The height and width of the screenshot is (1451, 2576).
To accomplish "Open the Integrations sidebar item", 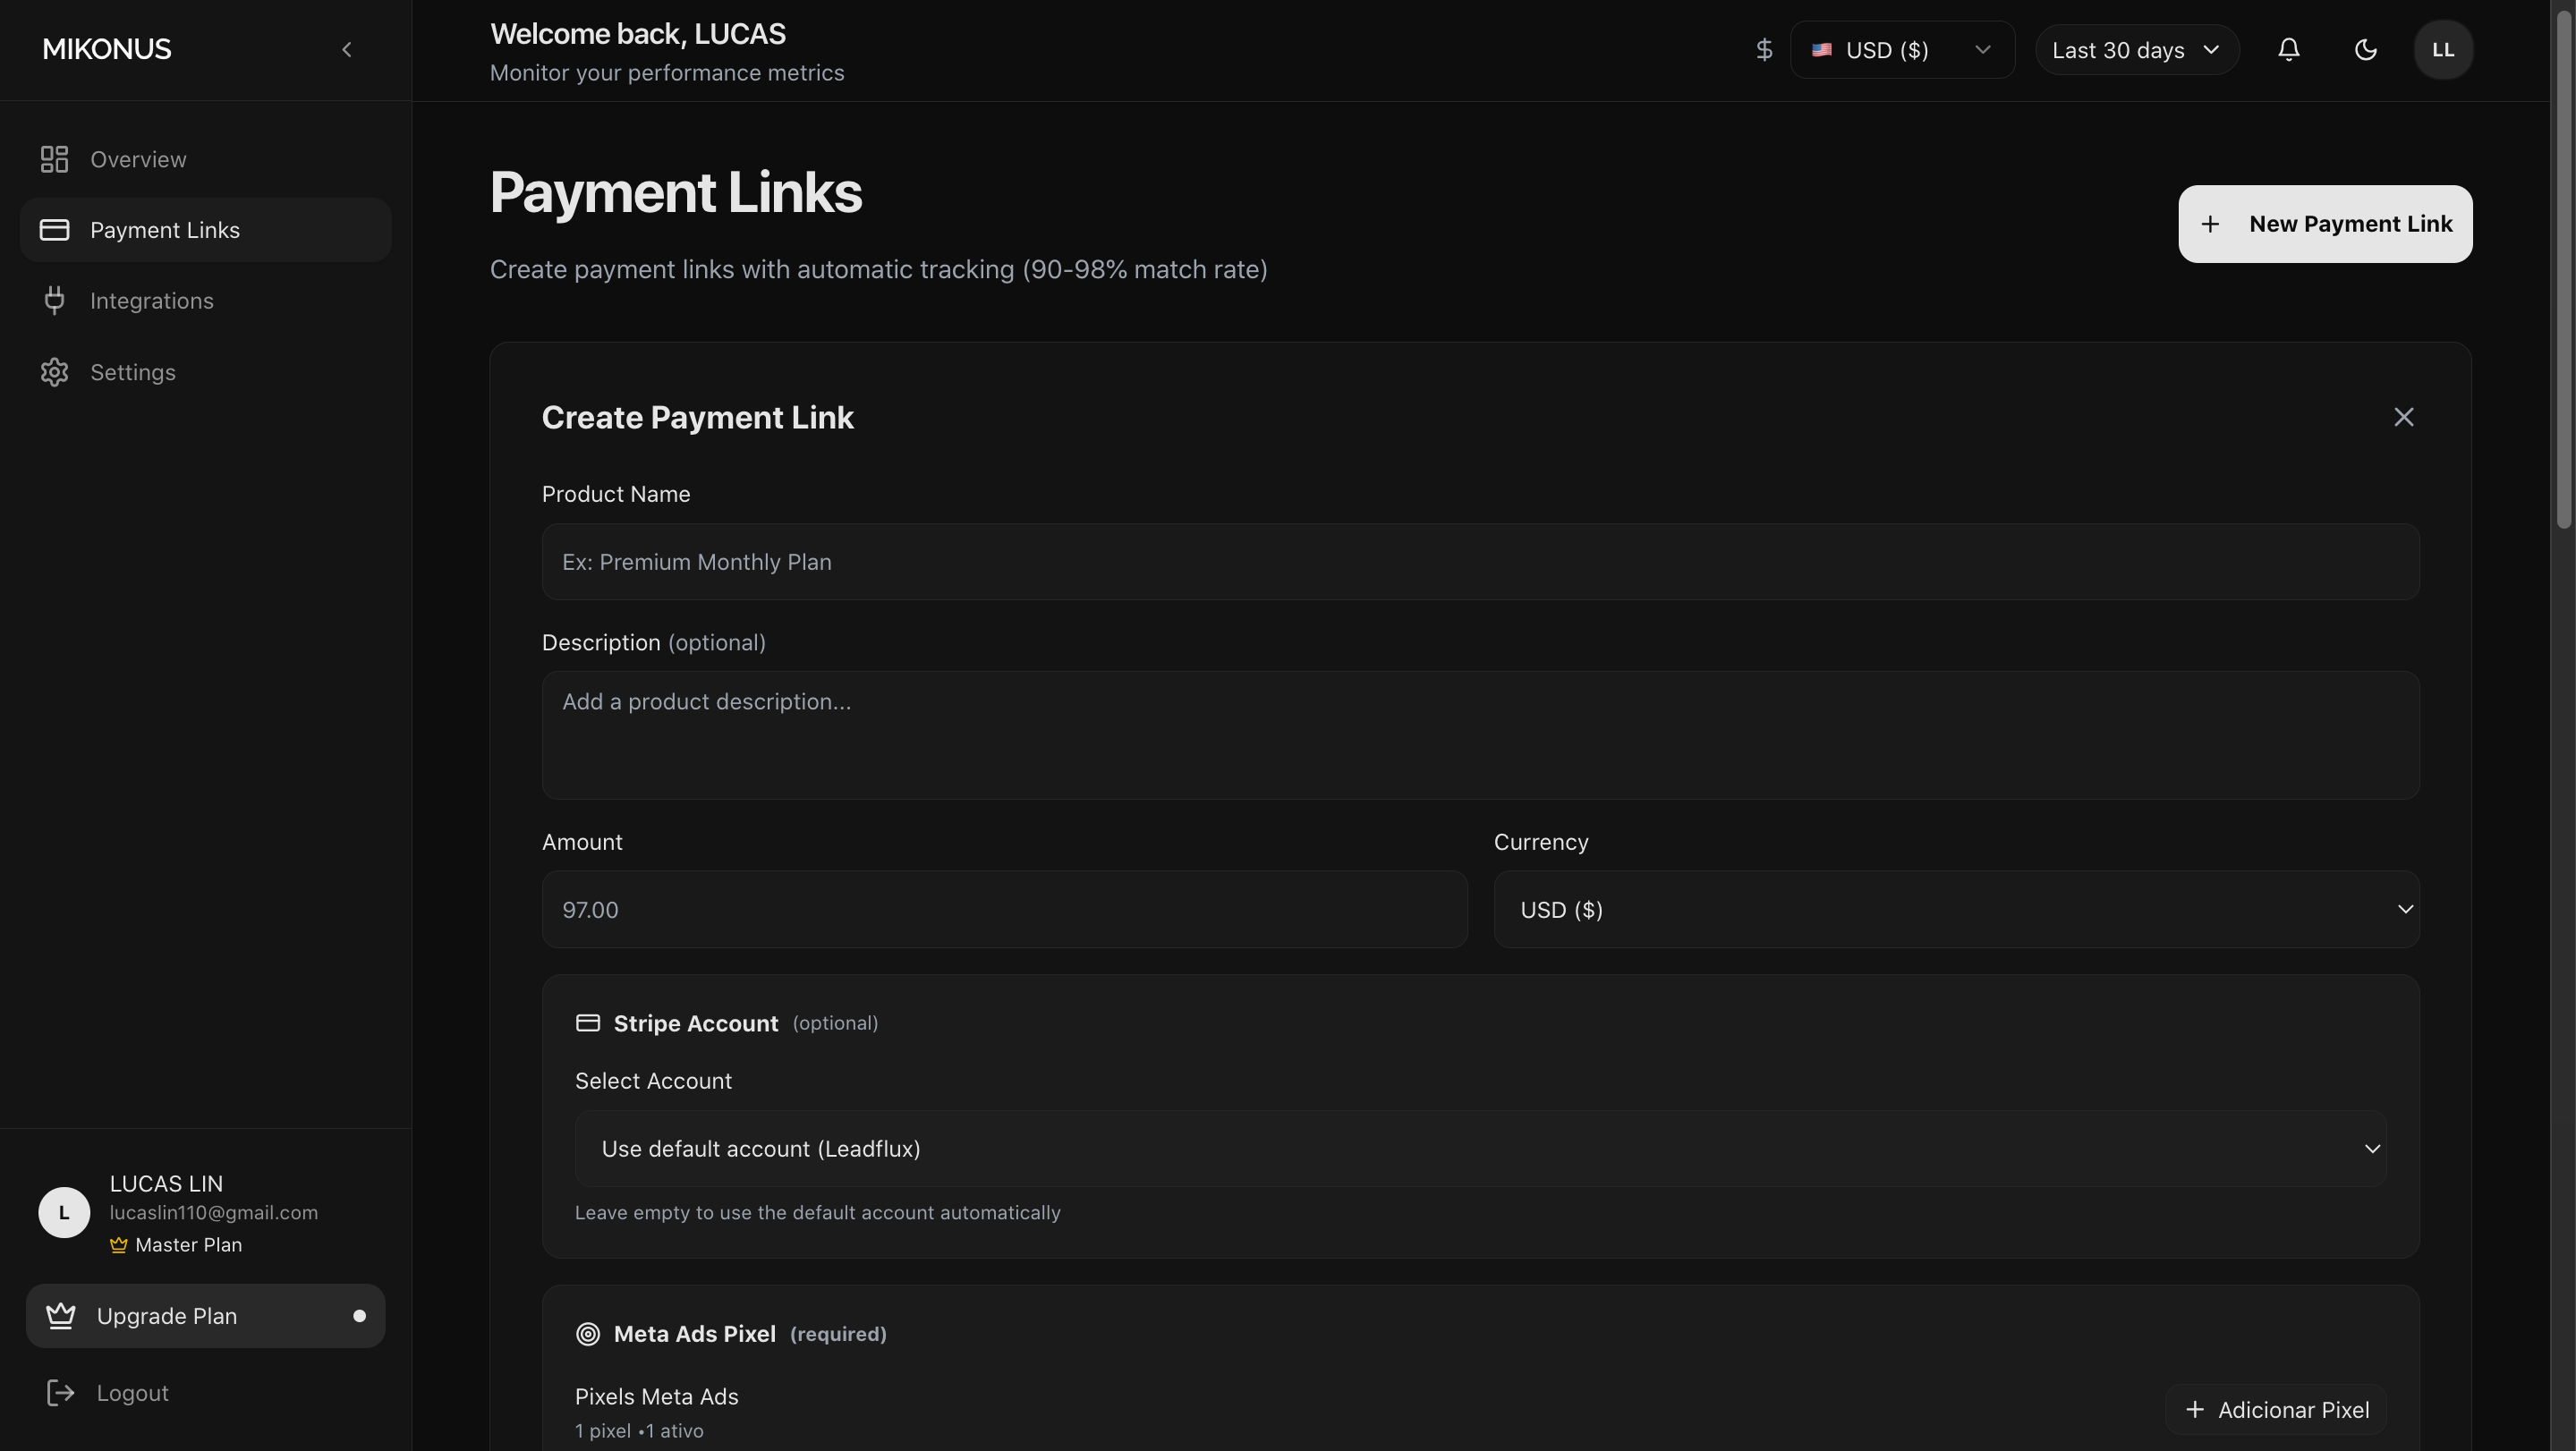I will coord(151,301).
